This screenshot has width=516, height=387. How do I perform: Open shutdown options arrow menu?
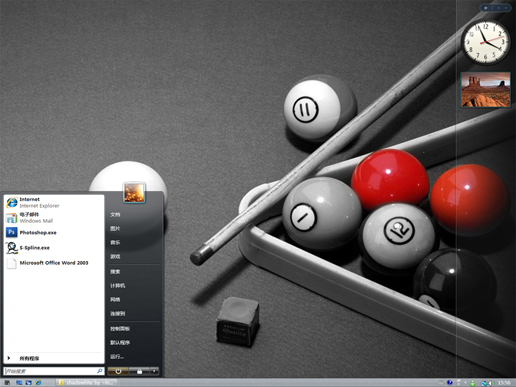pos(154,371)
